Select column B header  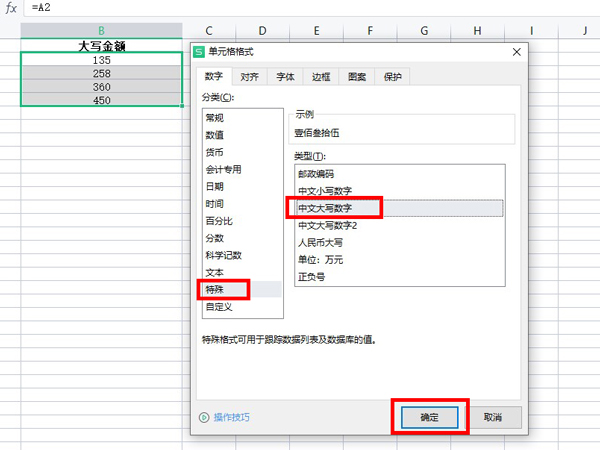(101, 31)
